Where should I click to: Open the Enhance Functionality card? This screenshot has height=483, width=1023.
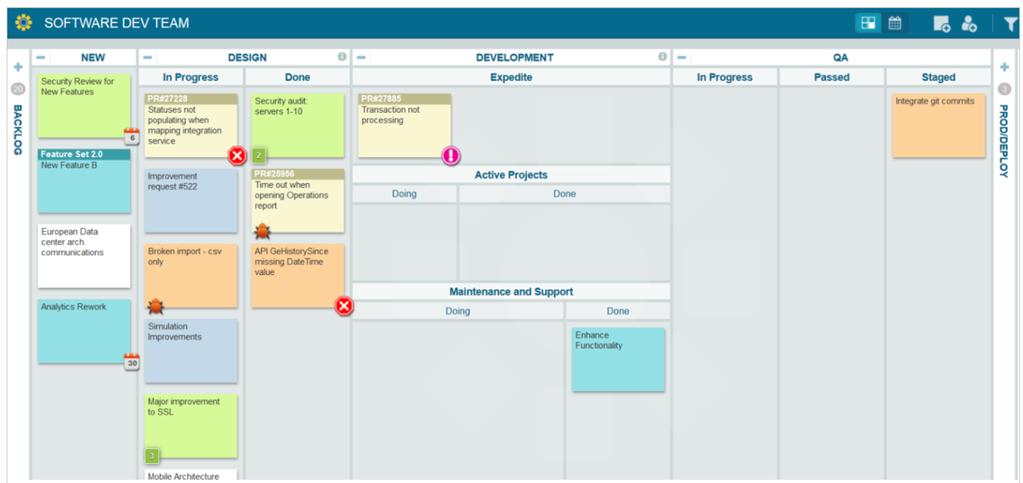coord(618,360)
